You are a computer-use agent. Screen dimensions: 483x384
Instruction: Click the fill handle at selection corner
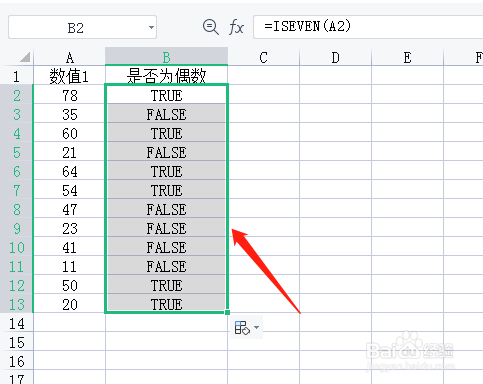pos(227,312)
